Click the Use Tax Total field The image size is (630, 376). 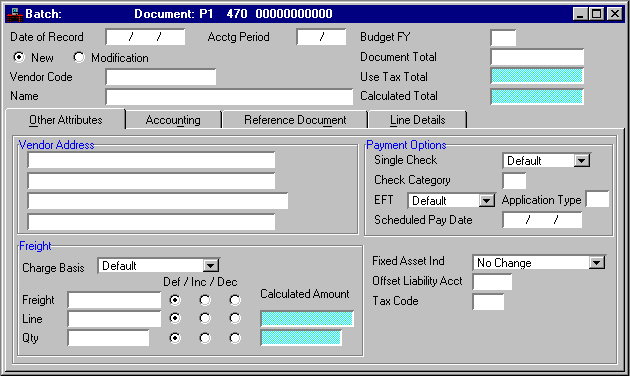(537, 76)
